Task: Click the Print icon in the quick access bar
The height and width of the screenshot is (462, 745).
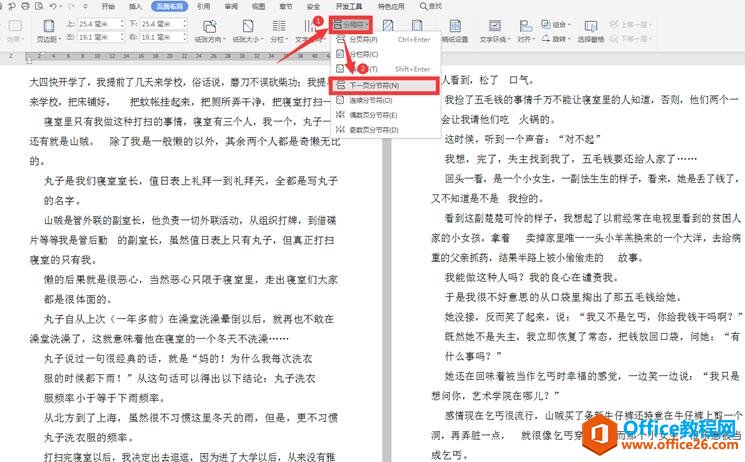Action: 25,6
